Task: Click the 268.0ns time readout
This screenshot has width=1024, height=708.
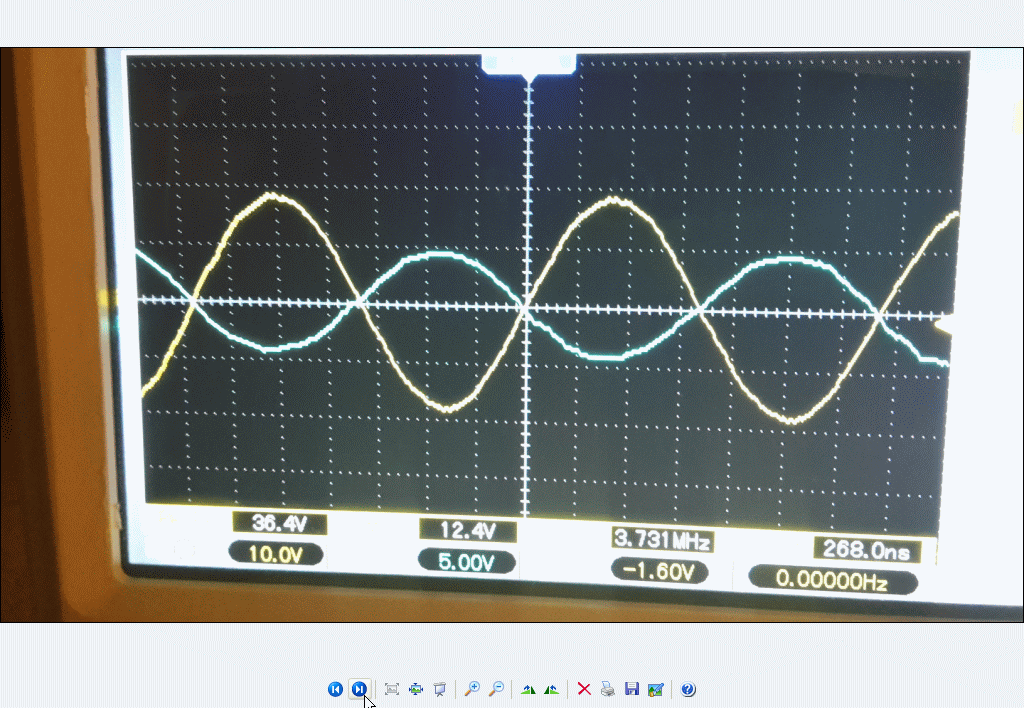Action: [861, 549]
